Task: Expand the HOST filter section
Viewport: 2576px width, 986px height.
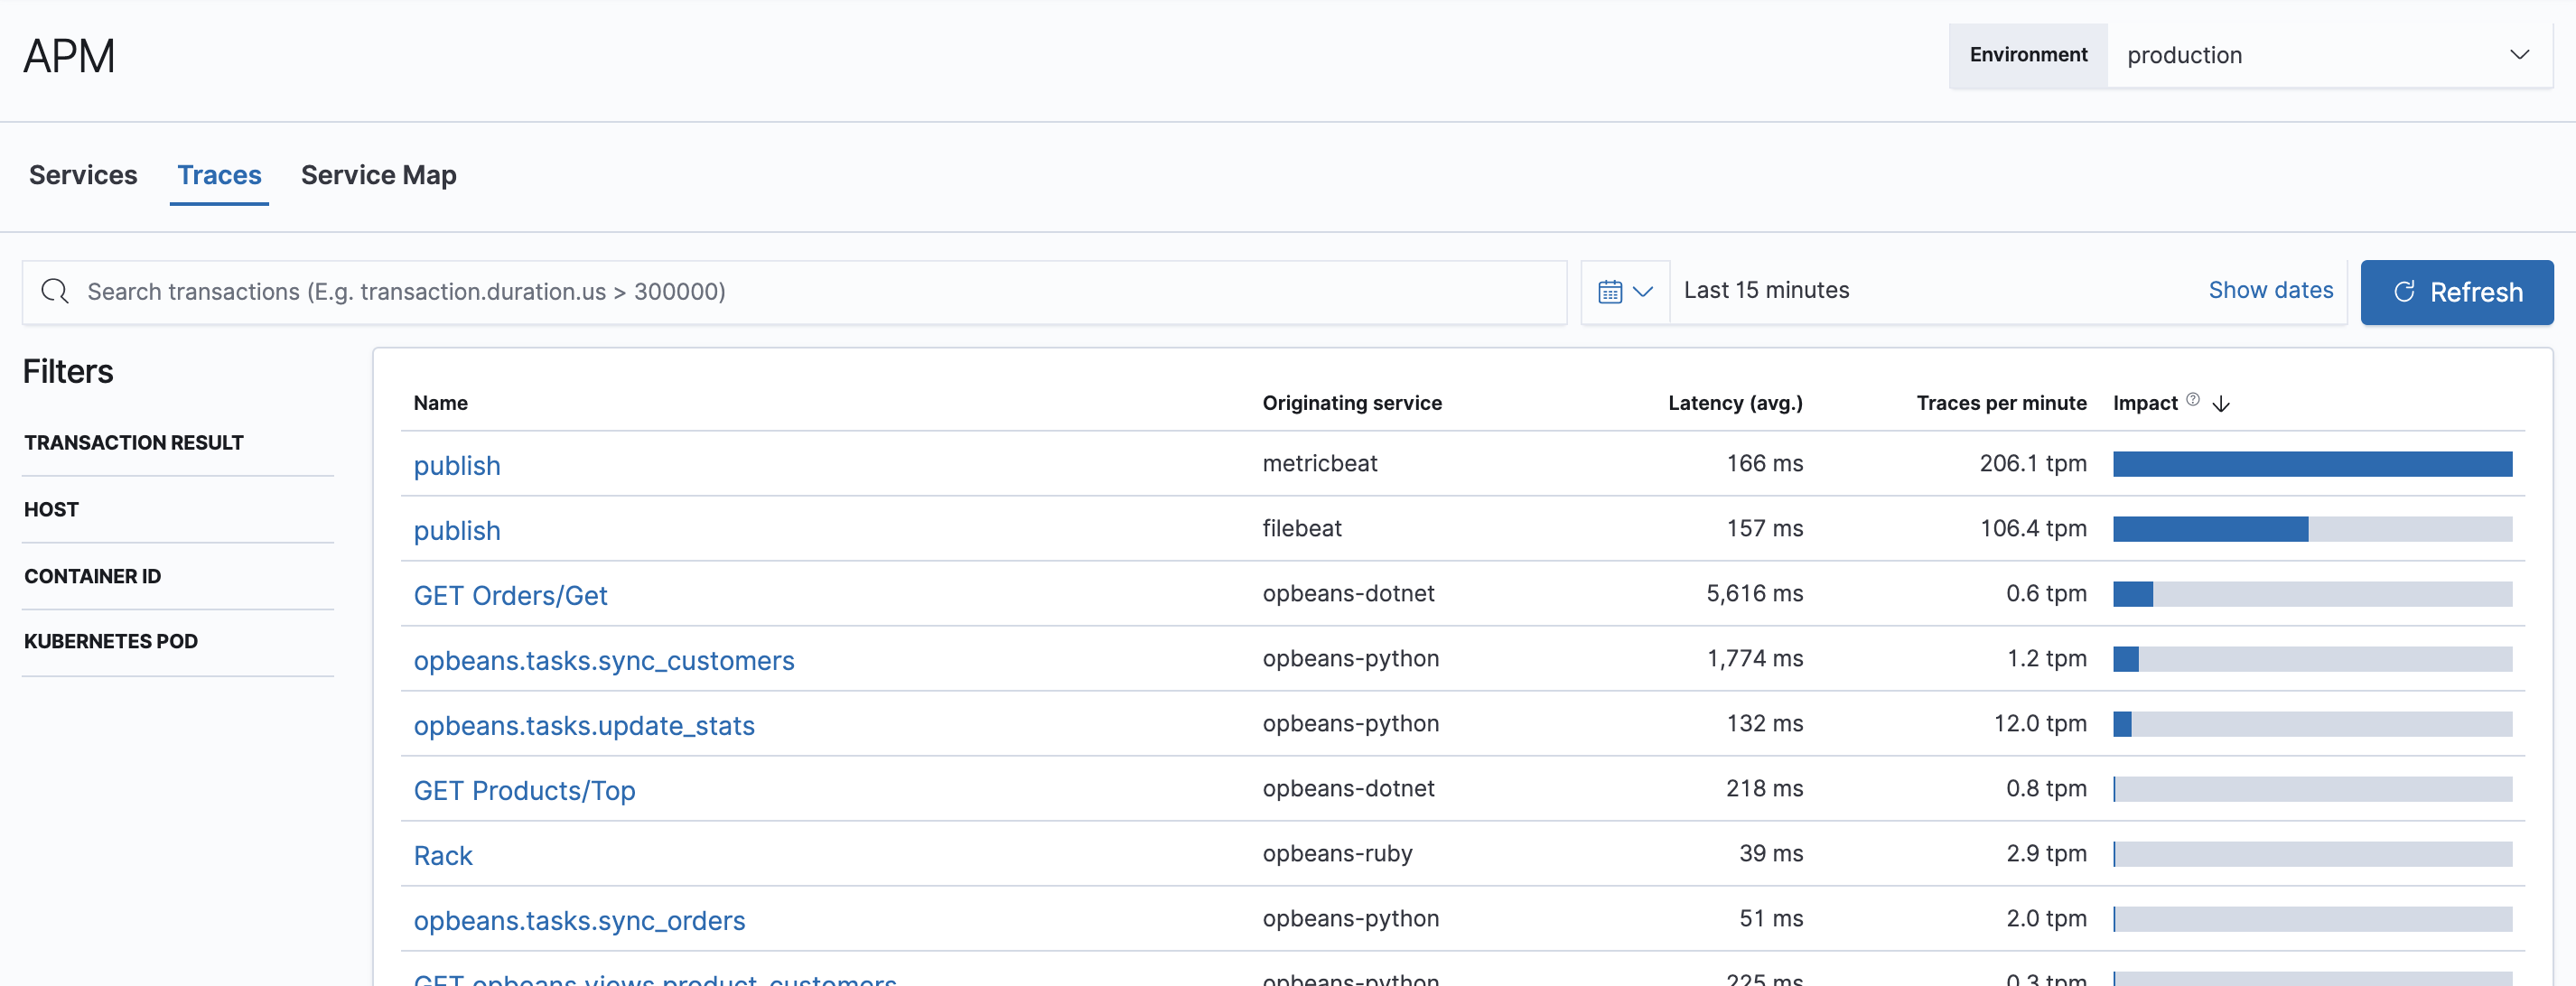Action: click(51, 509)
